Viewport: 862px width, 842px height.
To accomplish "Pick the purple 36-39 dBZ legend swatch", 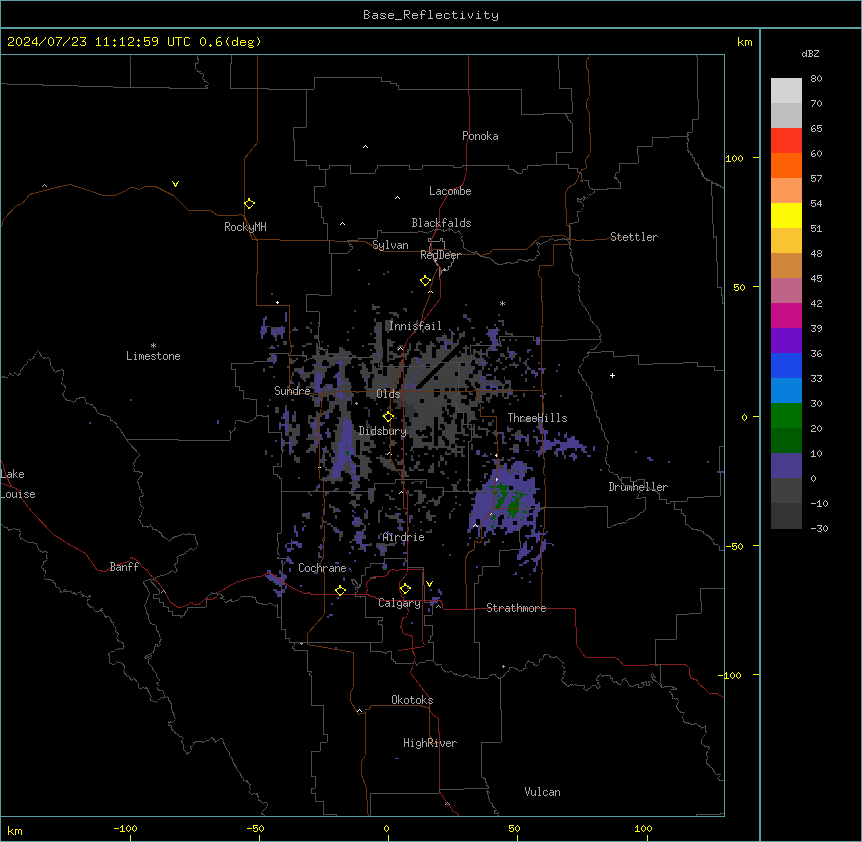I will (x=786, y=341).
